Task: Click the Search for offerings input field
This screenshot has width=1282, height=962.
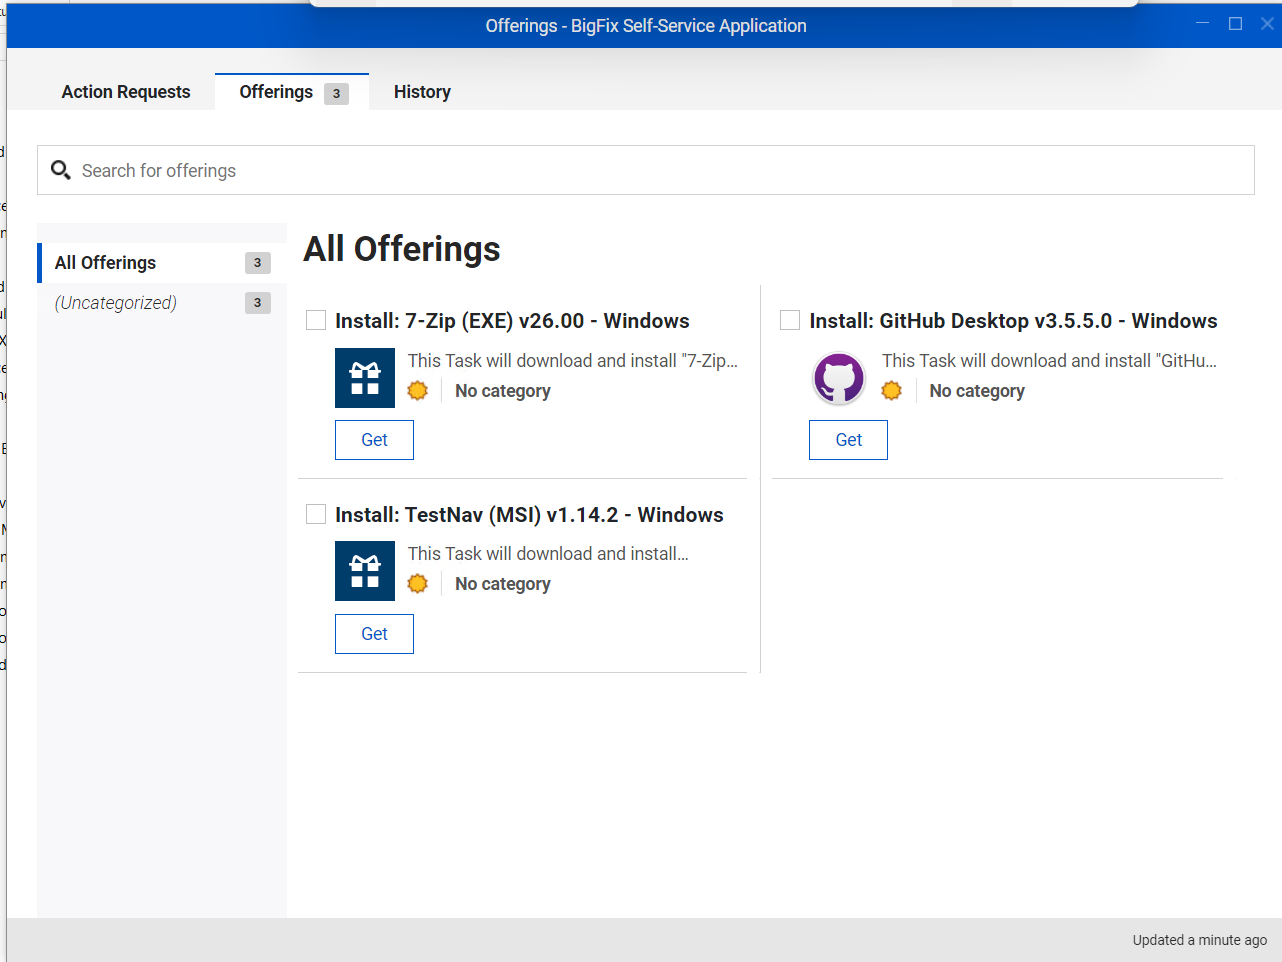Action: coord(400,169)
